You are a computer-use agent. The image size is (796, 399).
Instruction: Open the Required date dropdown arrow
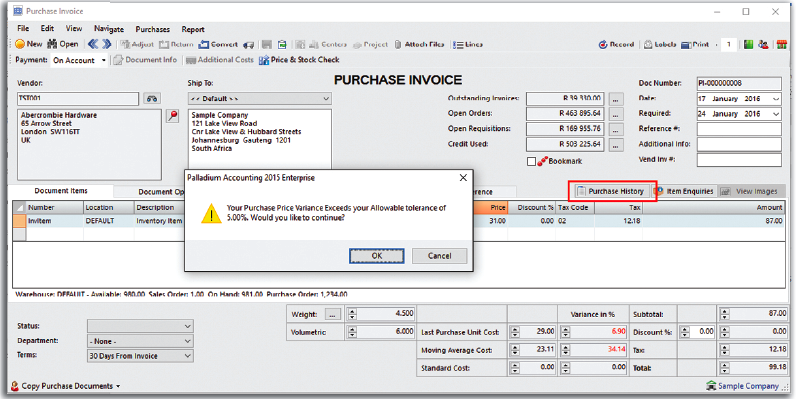coord(776,114)
